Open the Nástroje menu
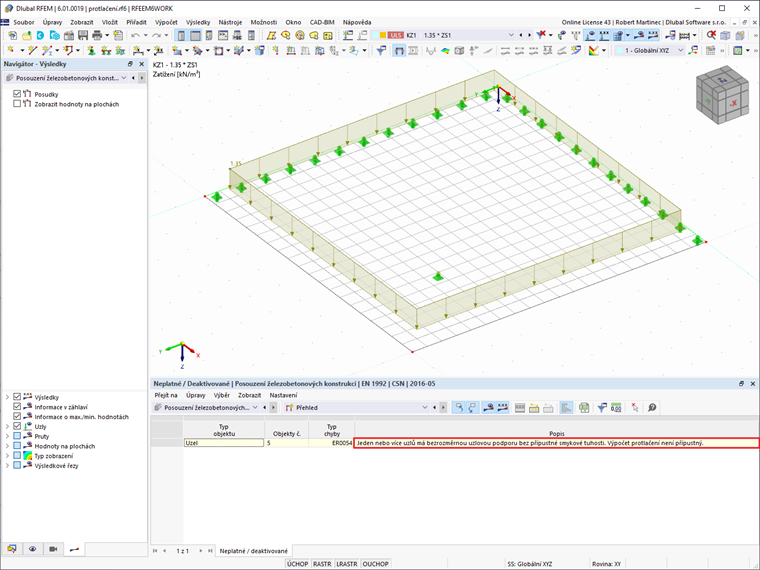This screenshot has height=570, width=760. (230, 22)
